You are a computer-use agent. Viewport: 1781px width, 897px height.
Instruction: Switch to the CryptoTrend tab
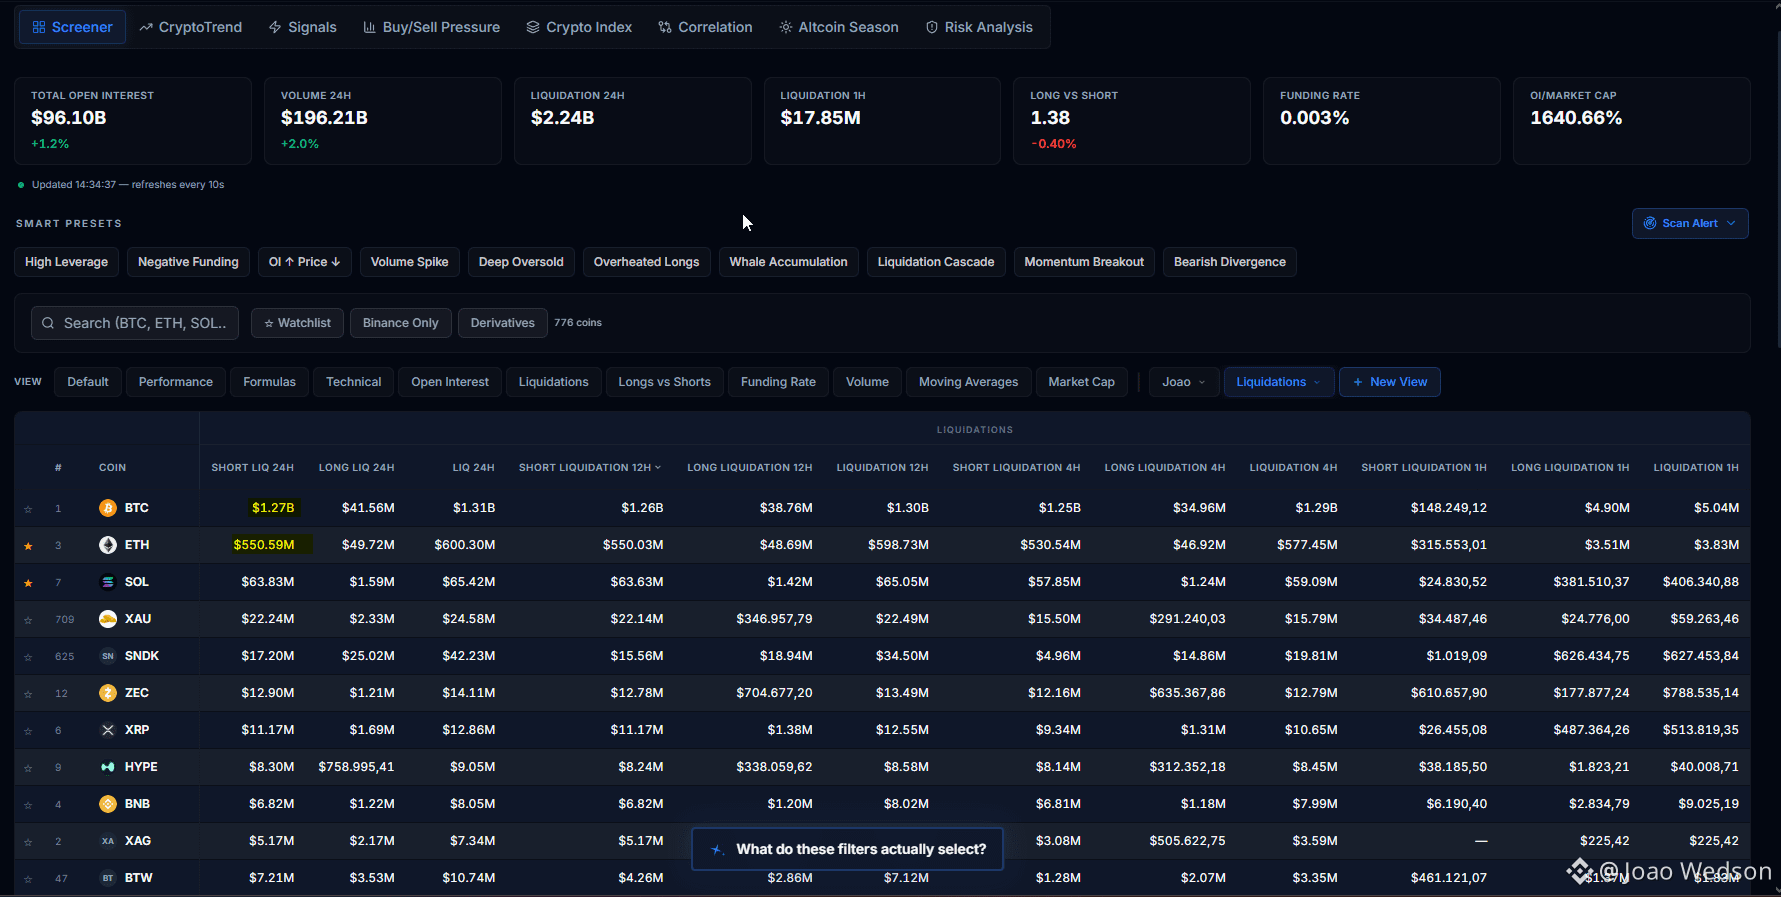coord(190,27)
